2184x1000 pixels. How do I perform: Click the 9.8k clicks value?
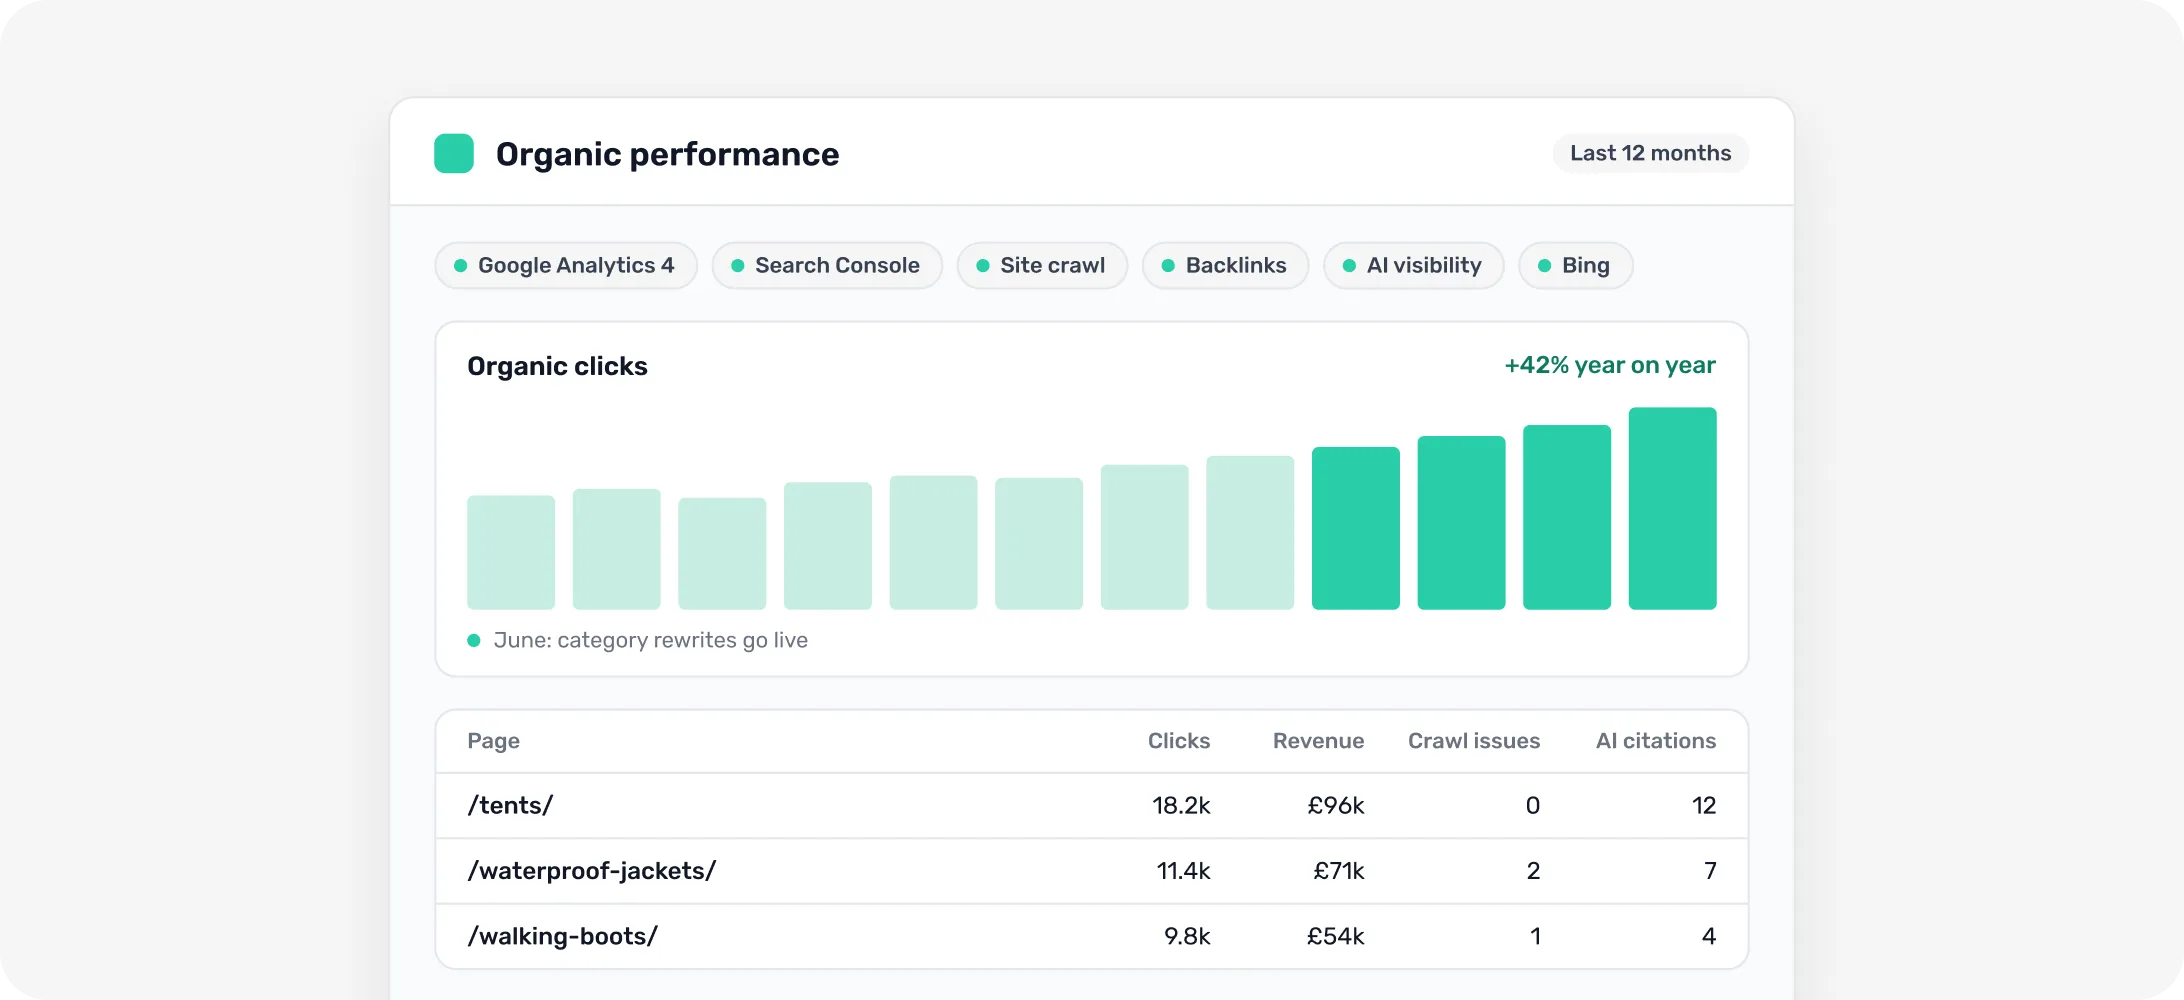pos(1187,936)
